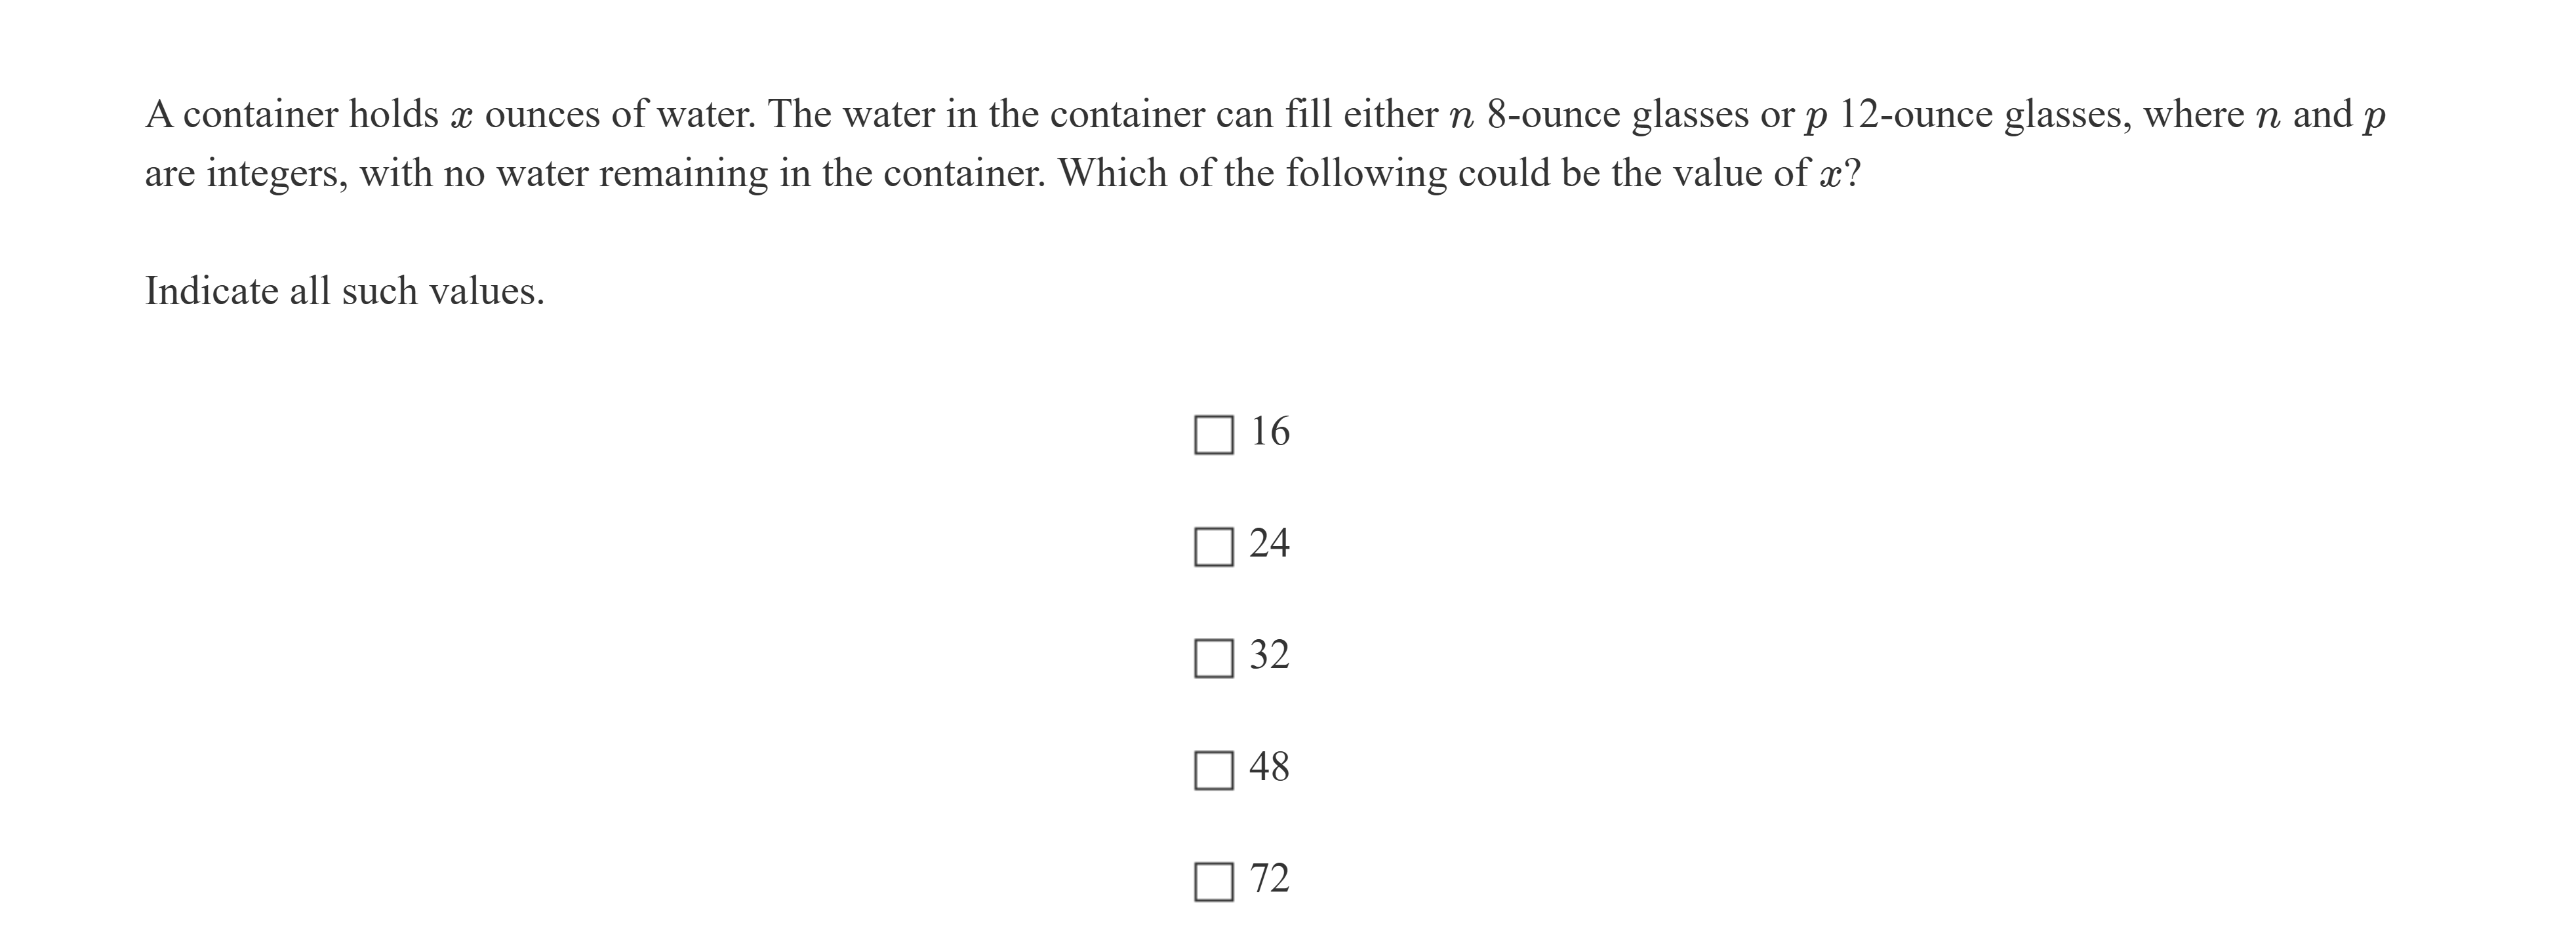Toggle the checkbox for 72

1213,882
